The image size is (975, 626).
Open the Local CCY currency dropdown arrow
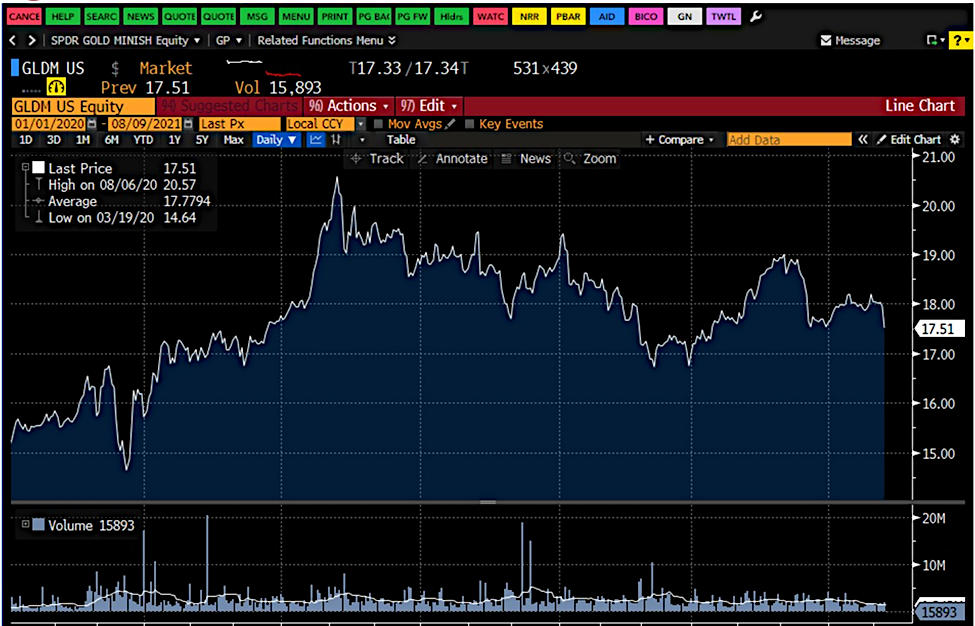(x=361, y=124)
